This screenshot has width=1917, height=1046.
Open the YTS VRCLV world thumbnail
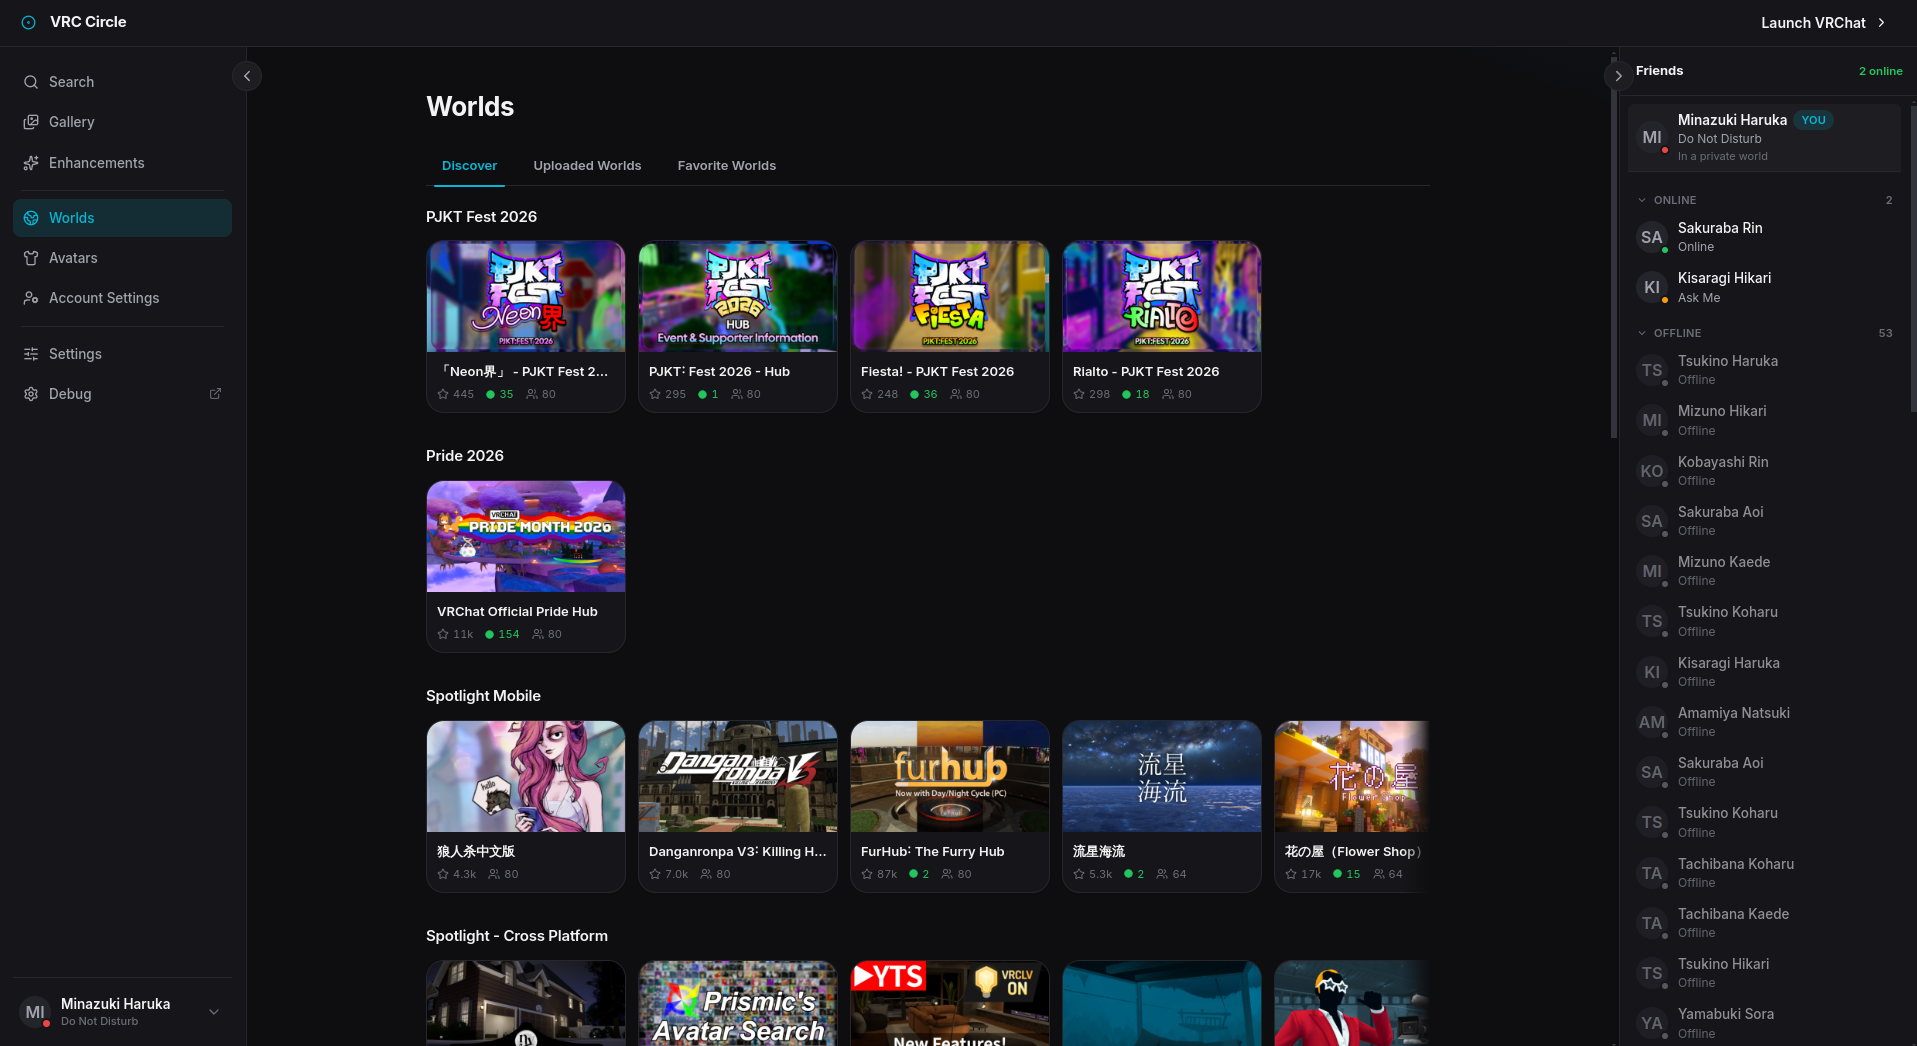coord(950,1003)
